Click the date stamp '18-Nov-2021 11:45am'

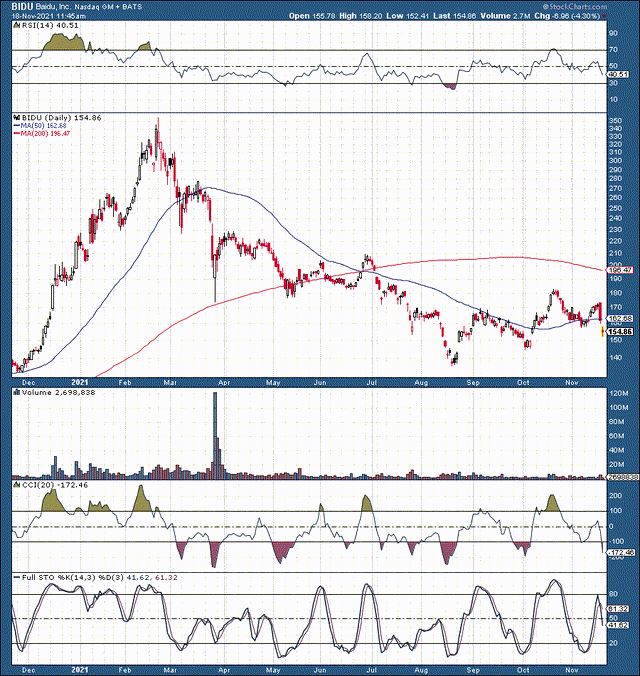48,16
